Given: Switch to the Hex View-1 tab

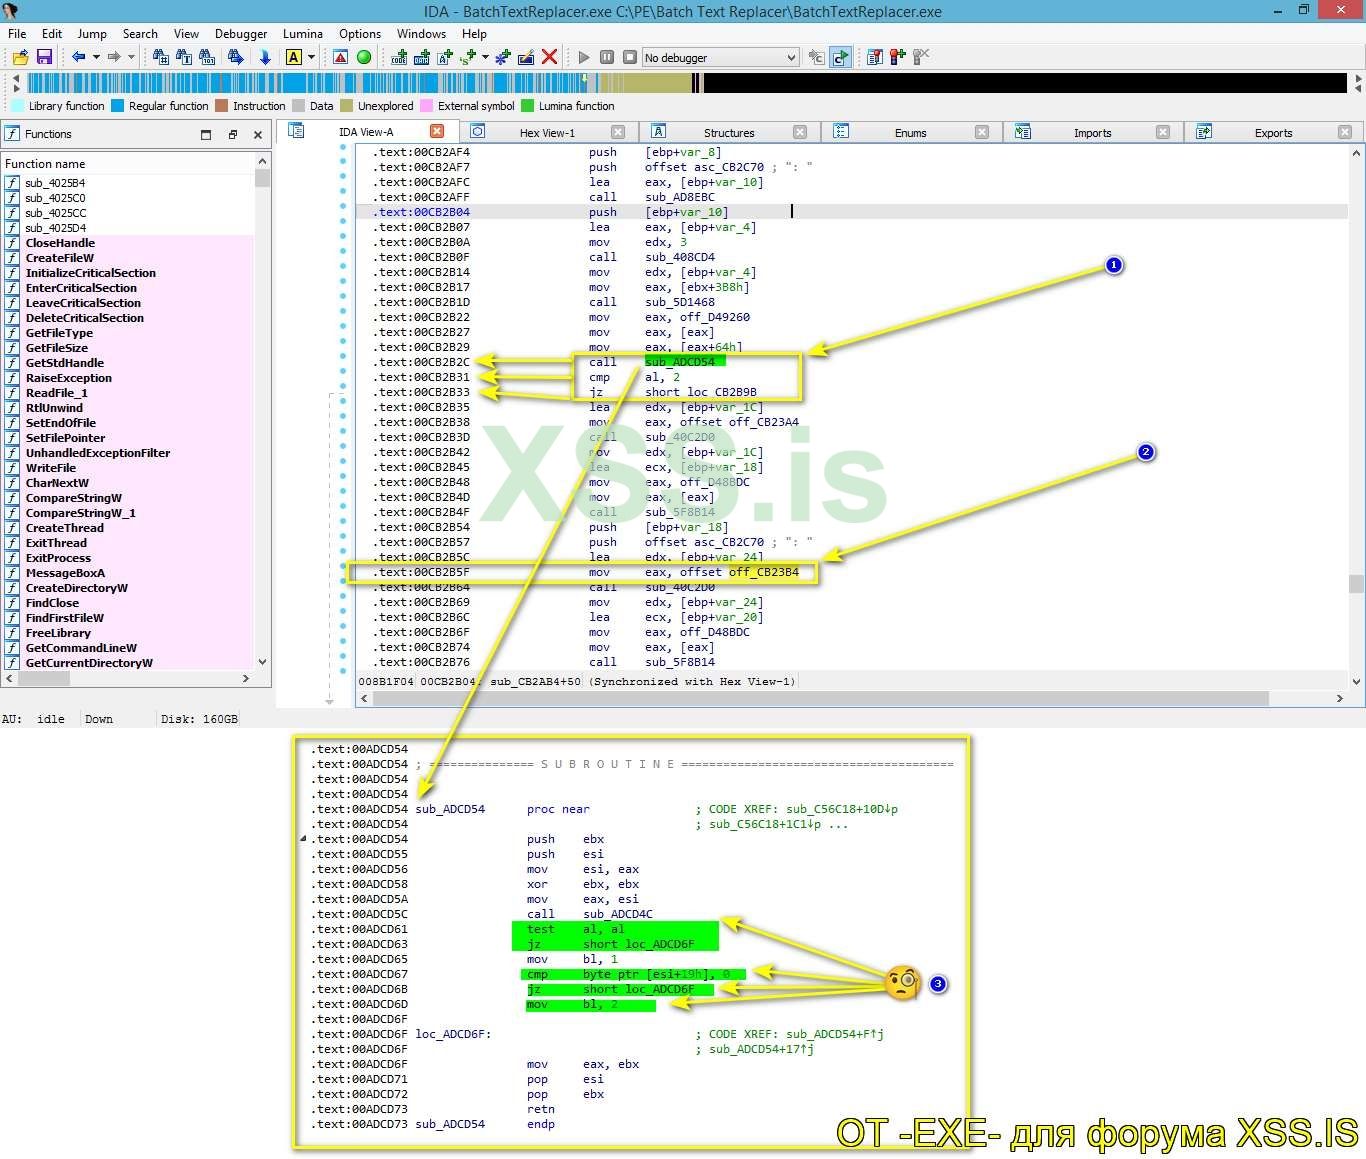Looking at the screenshot, I should coord(546,132).
